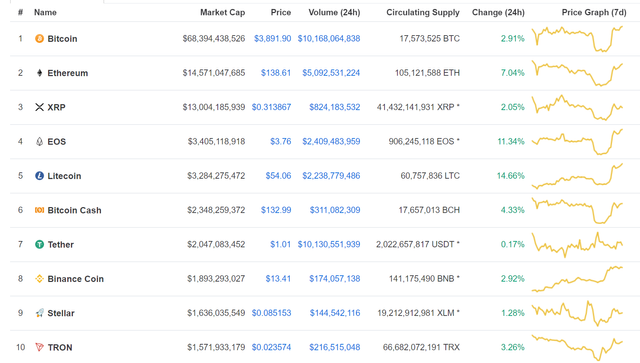Open the Ethereum name link
Viewport: 640px width, 363px height.
pyautogui.click(x=67, y=73)
